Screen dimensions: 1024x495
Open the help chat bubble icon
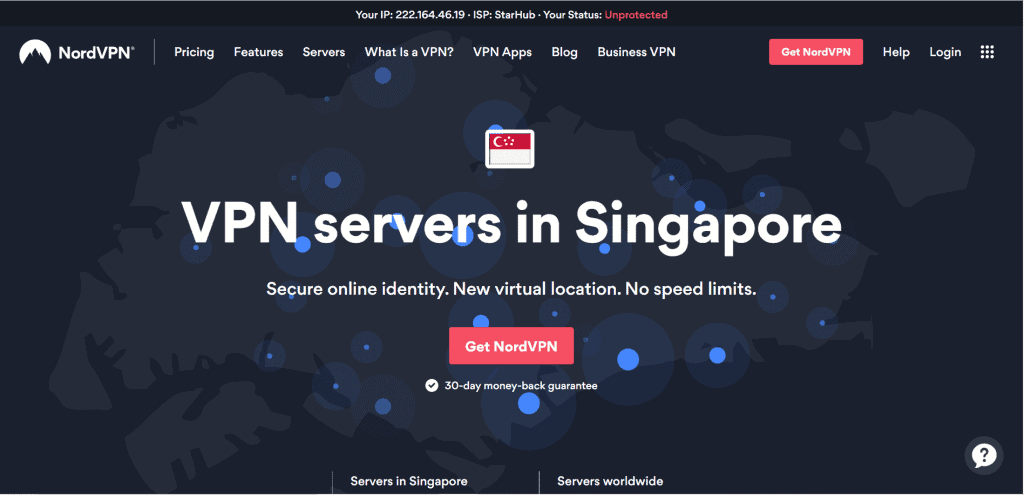(984, 455)
